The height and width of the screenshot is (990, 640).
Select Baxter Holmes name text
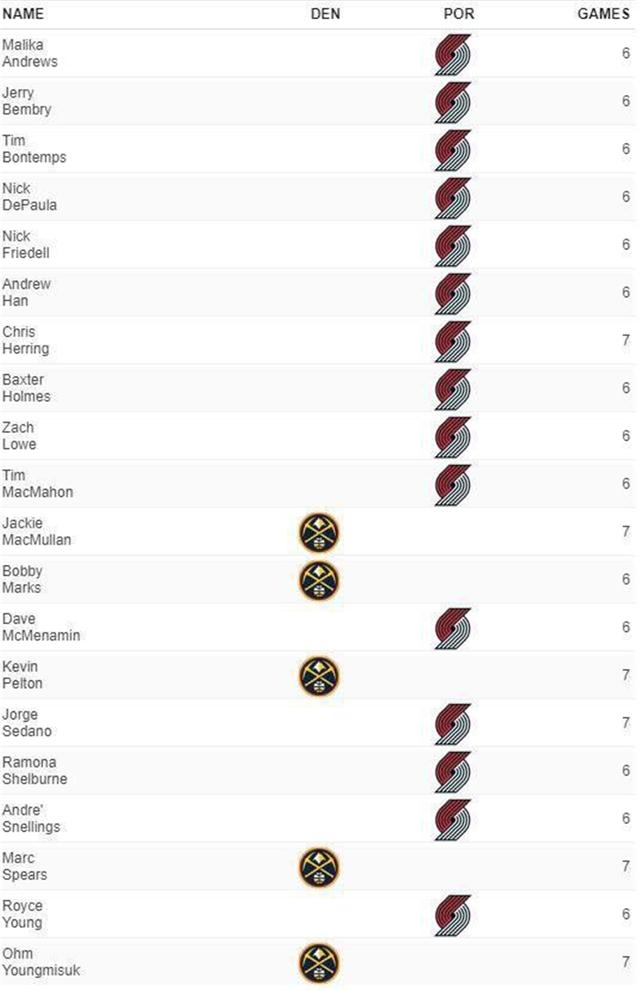pos(27,388)
